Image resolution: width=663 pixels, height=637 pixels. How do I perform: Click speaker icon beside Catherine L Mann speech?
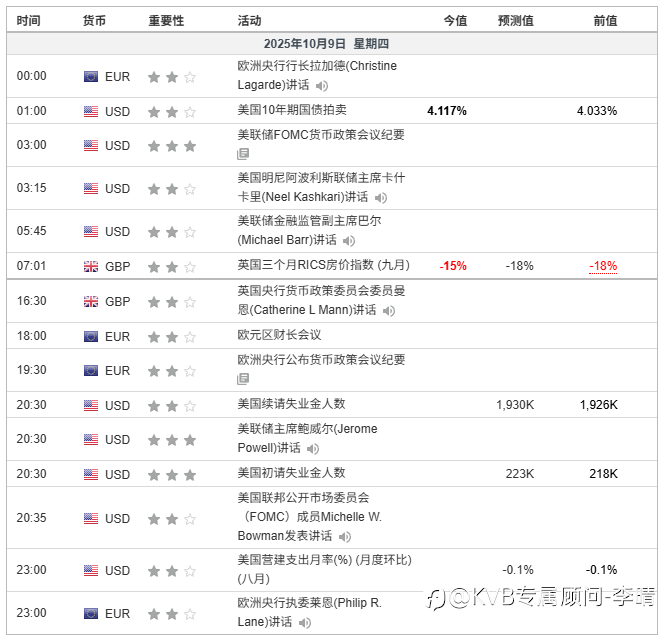pyautogui.click(x=389, y=311)
